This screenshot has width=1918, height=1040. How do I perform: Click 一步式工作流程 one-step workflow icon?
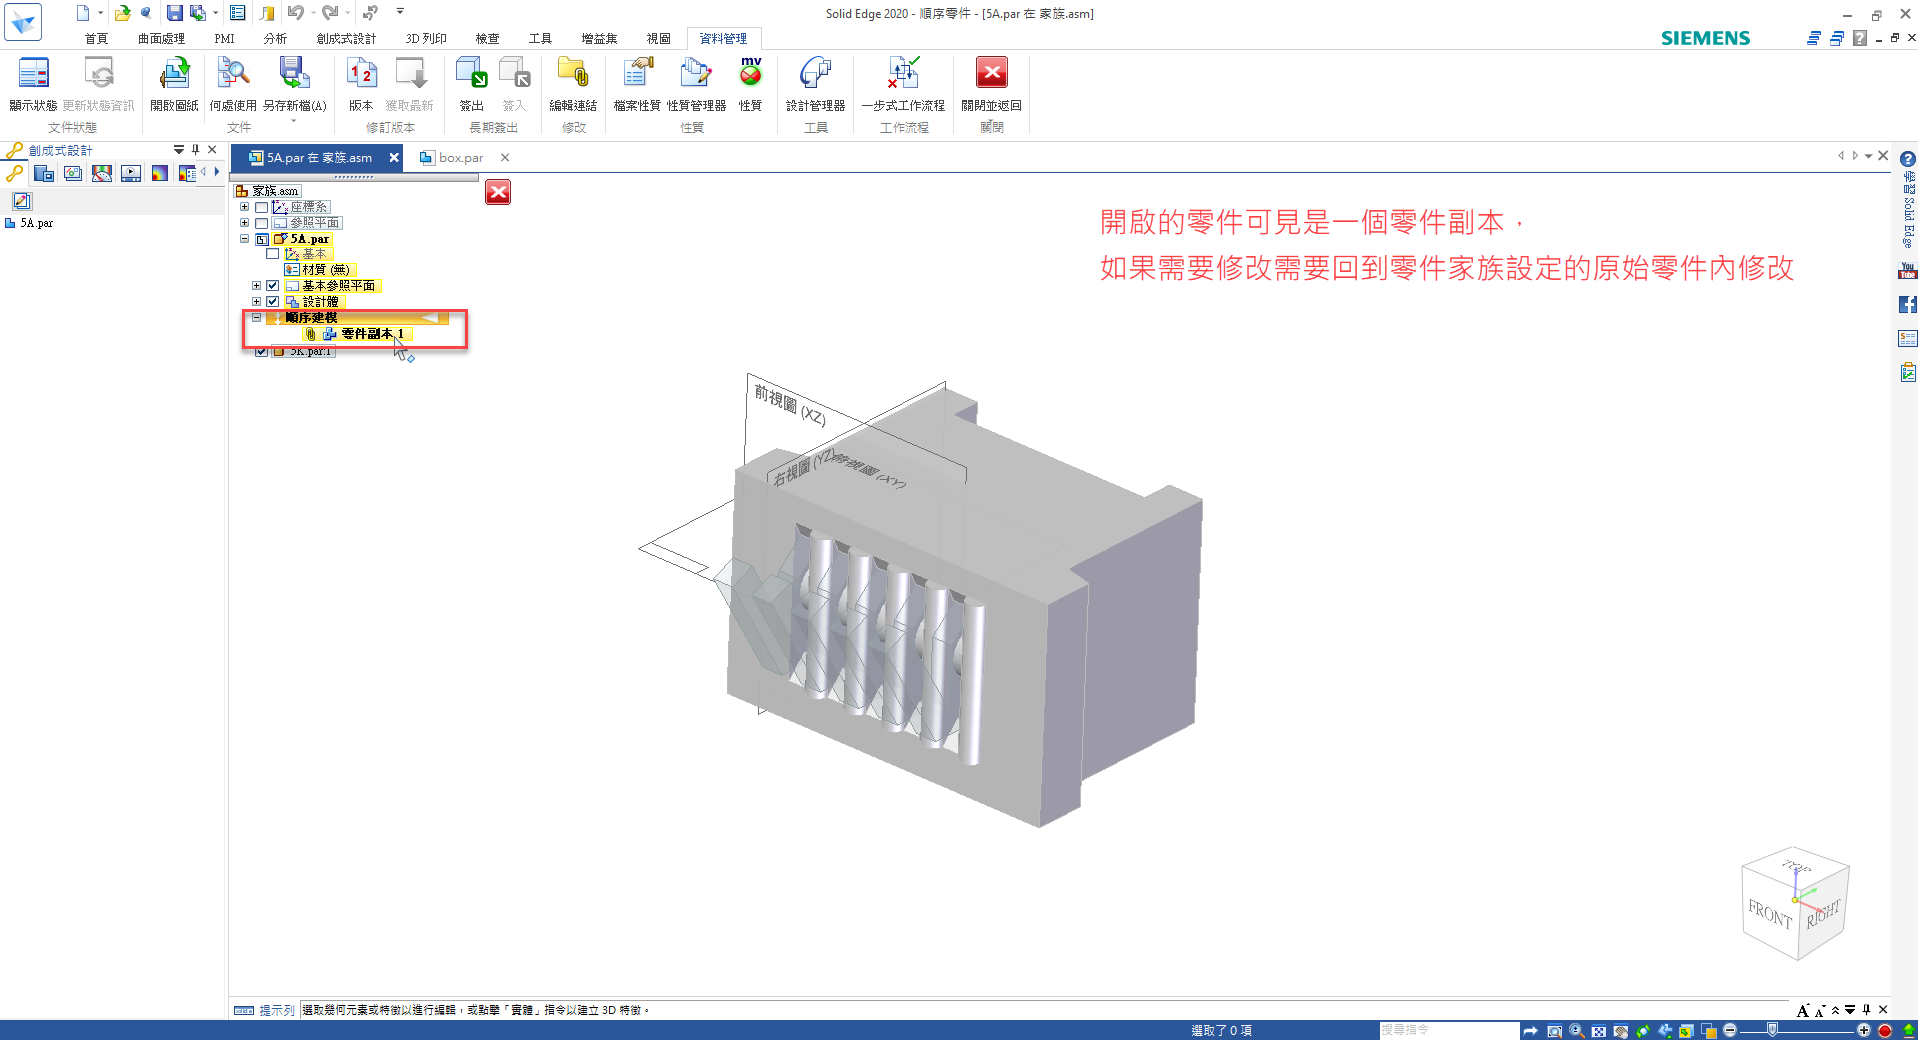point(903,73)
